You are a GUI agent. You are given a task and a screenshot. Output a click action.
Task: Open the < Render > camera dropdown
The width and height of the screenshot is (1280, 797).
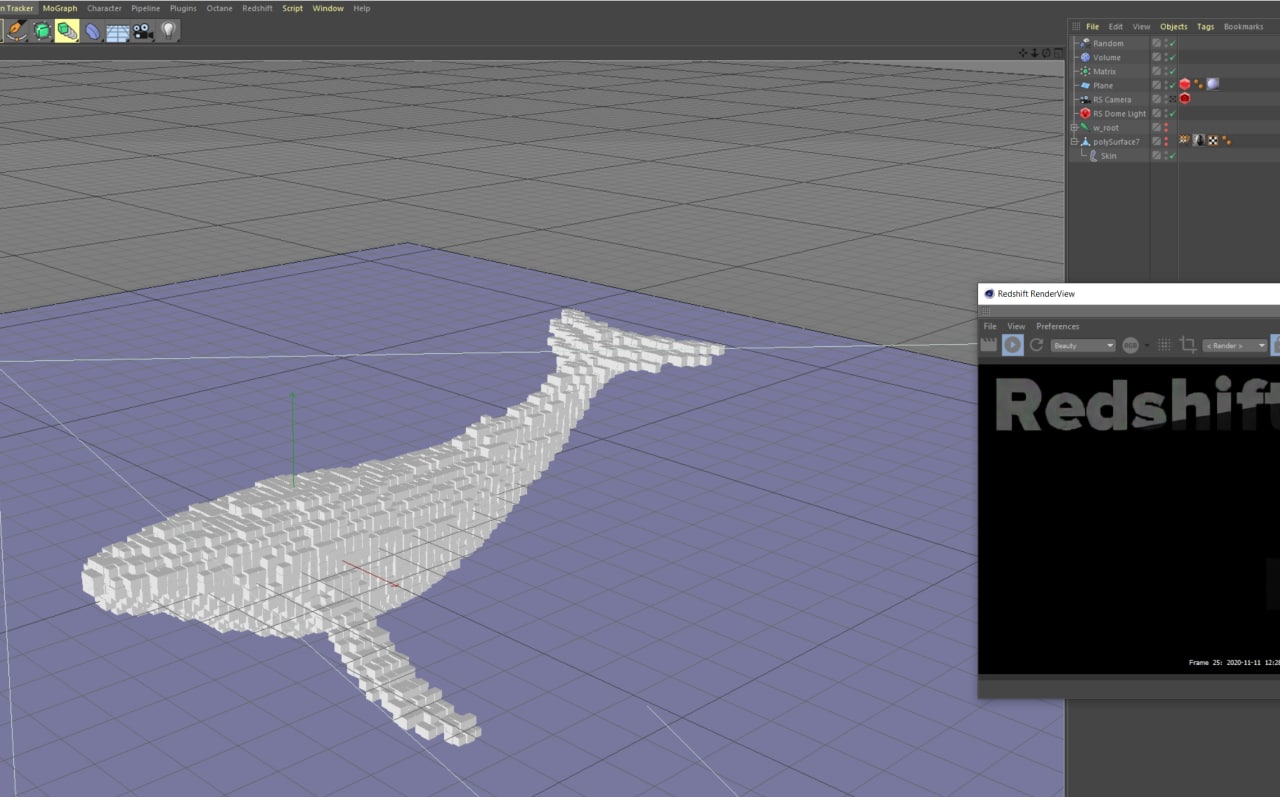pyautogui.click(x=1235, y=345)
